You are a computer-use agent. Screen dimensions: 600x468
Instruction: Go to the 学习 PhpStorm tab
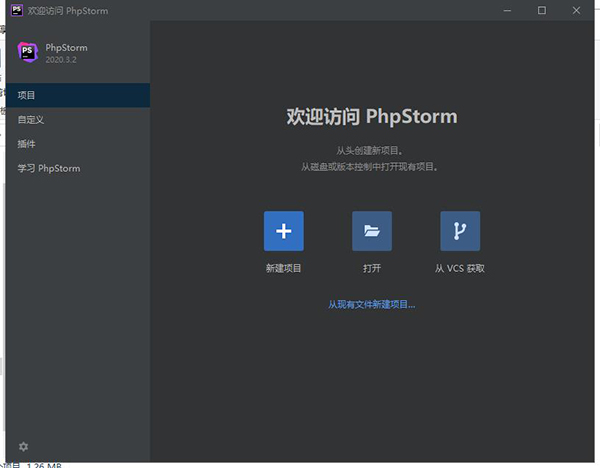click(78, 168)
